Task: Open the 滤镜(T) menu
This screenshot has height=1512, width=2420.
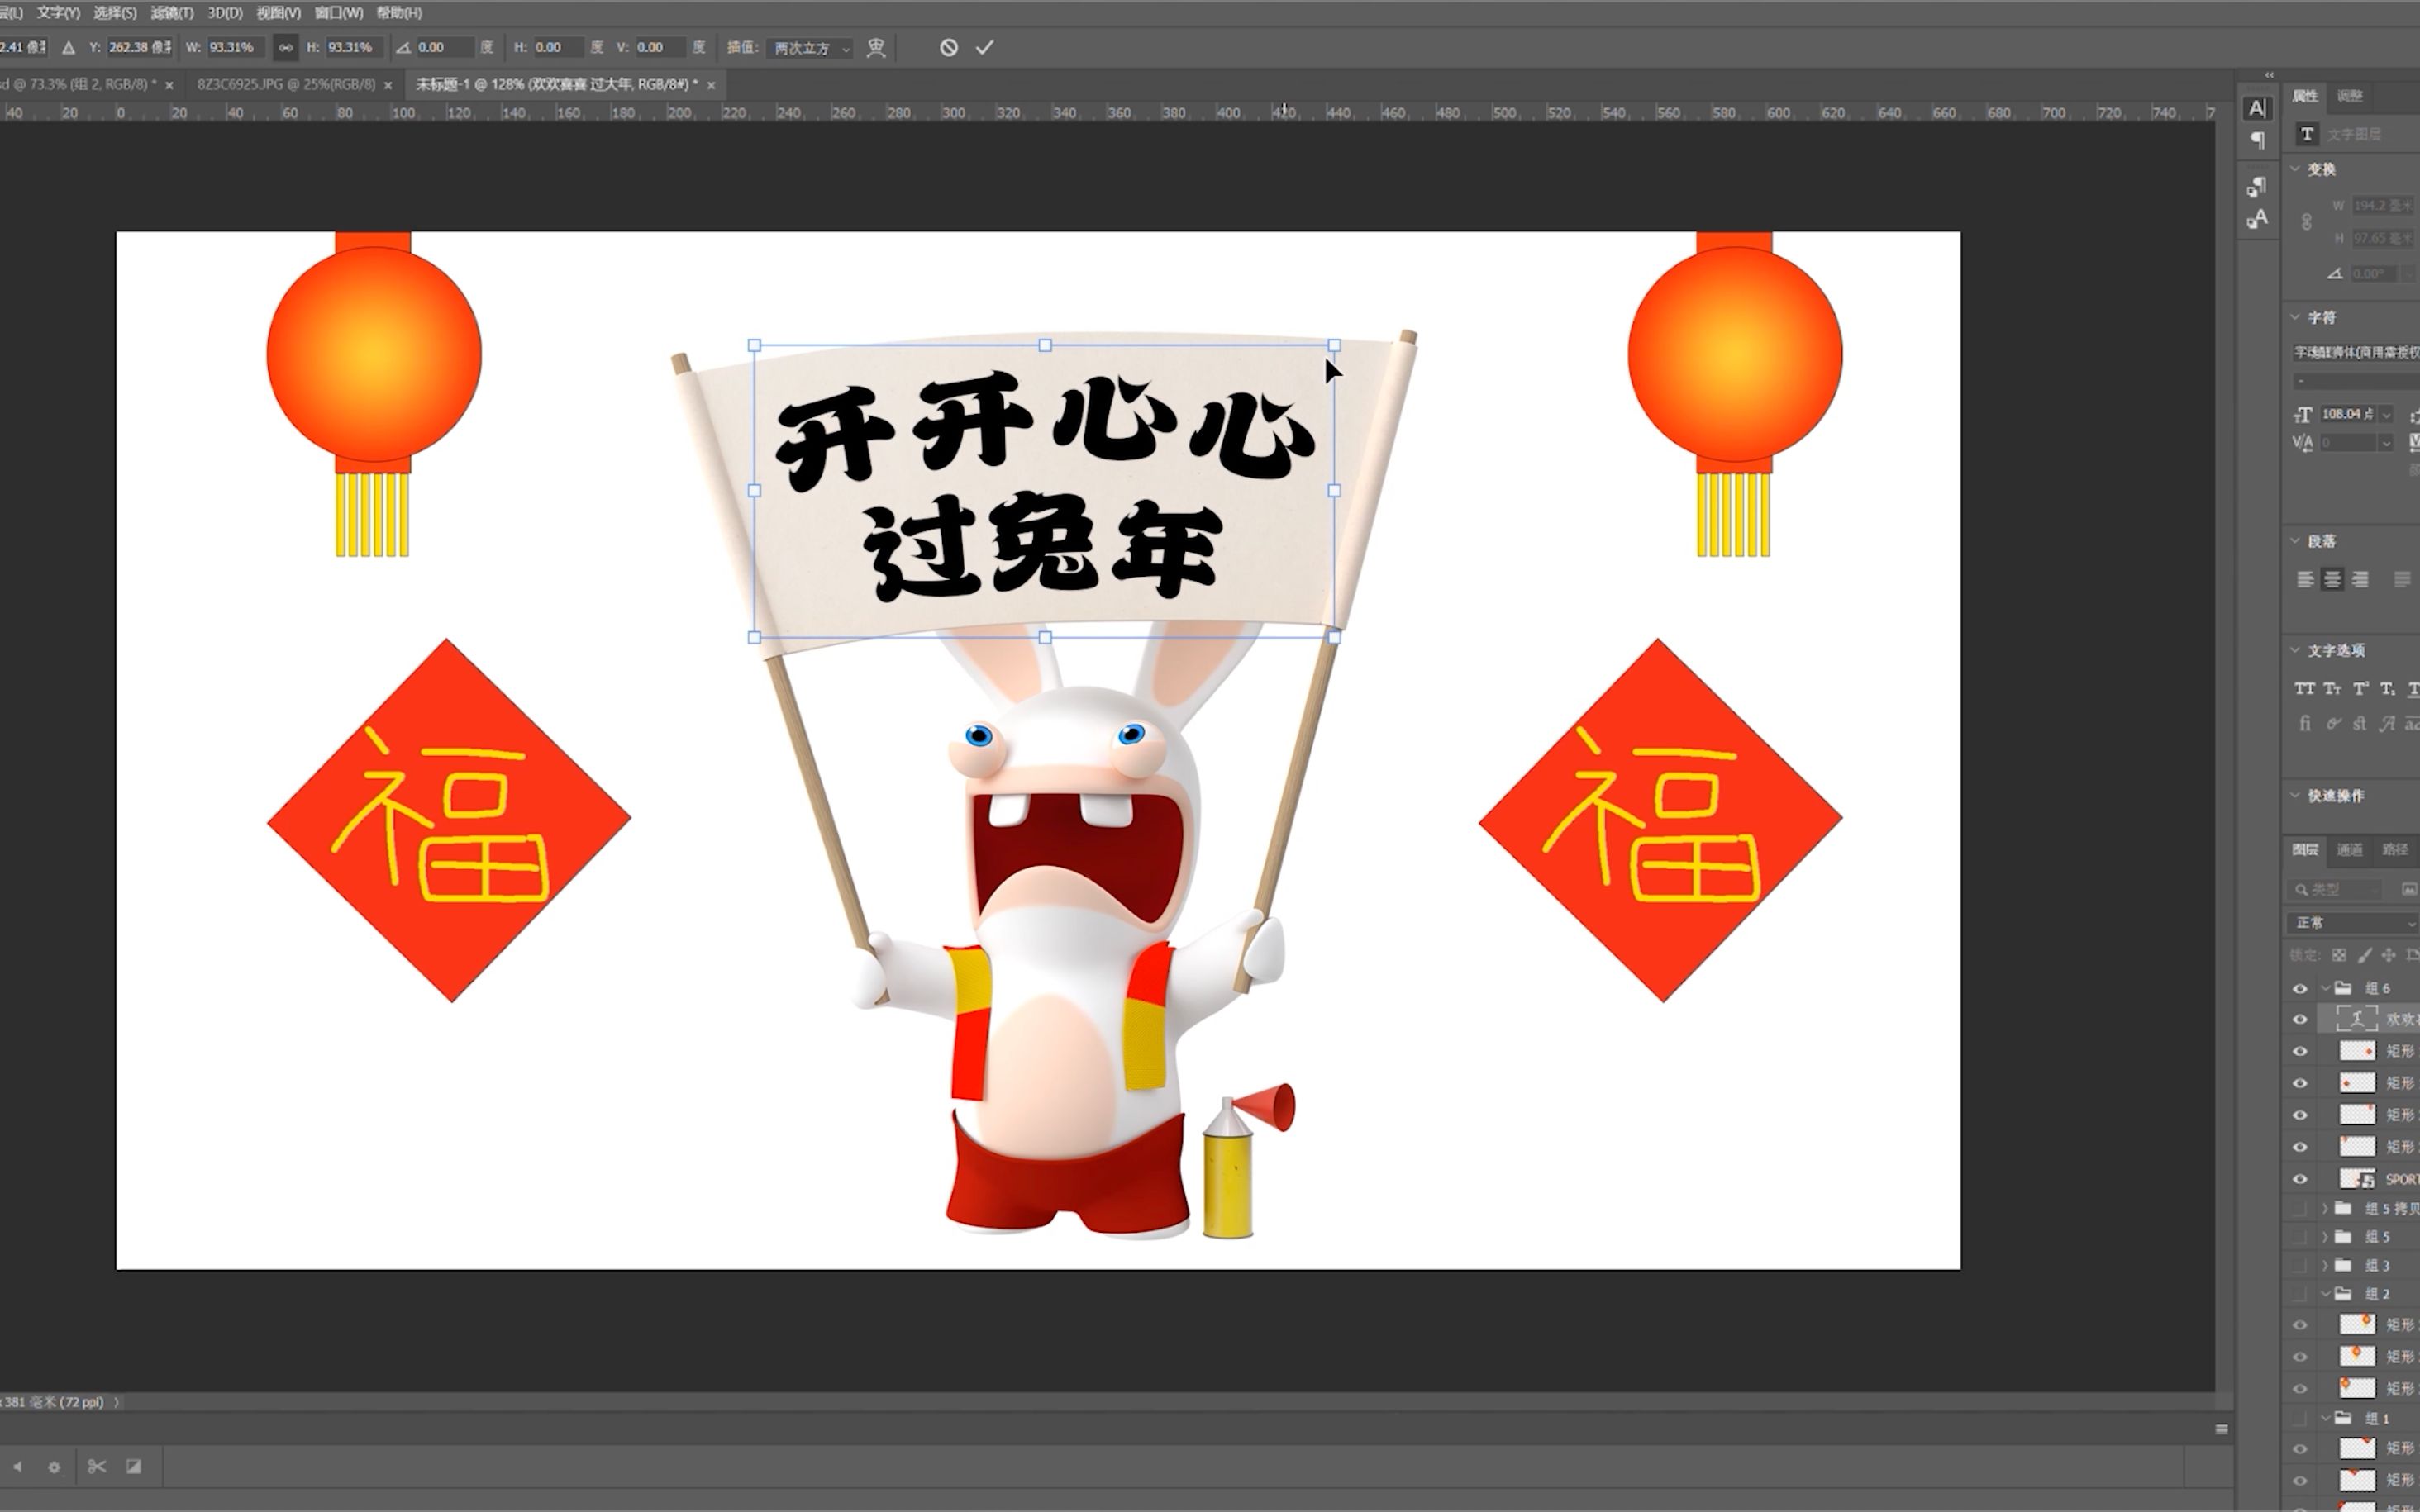Action: pyautogui.click(x=172, y=13)
